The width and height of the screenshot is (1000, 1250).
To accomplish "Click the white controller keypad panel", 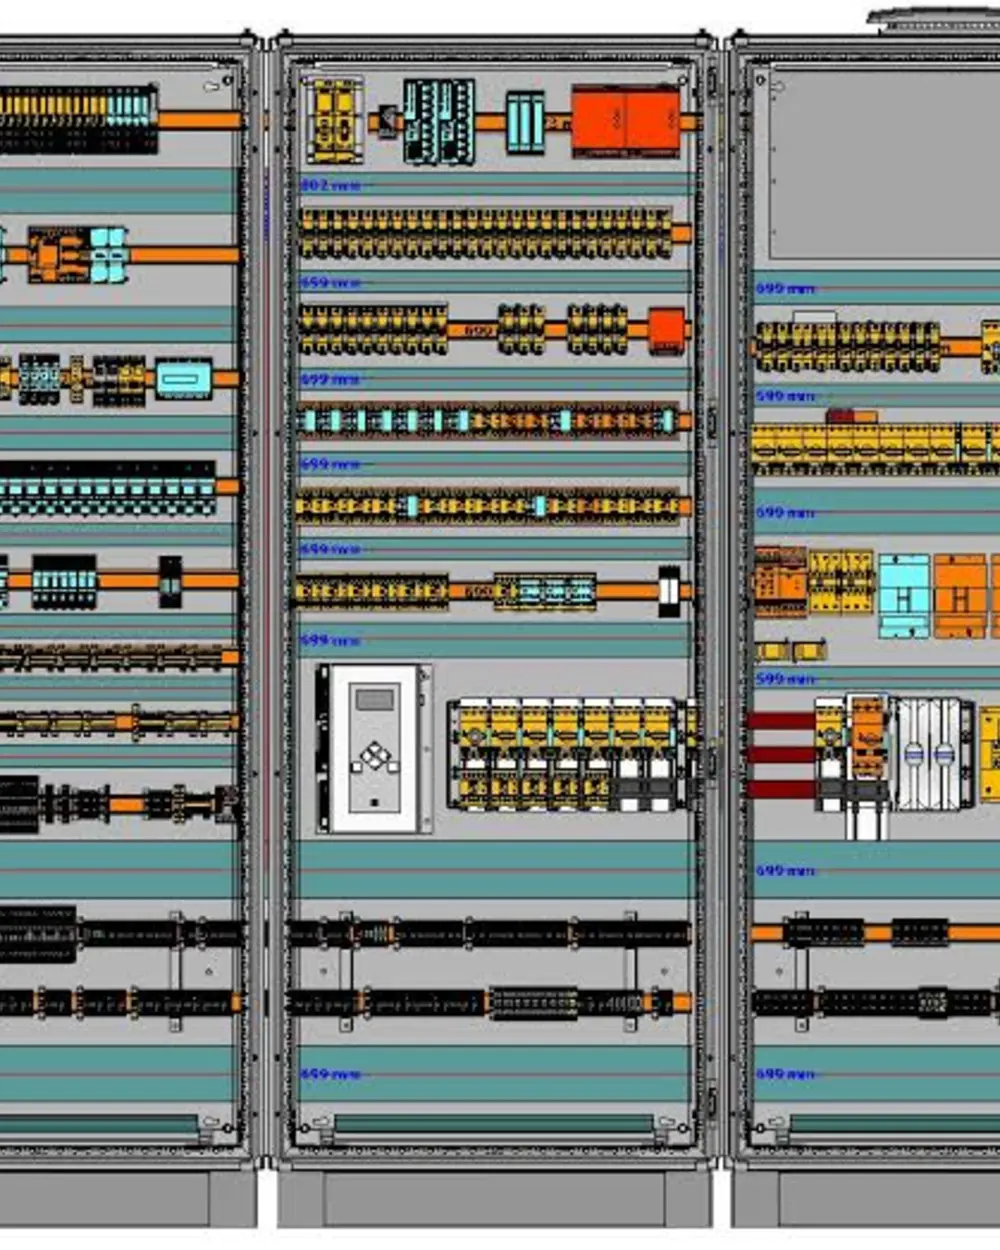I will point(374,748).
